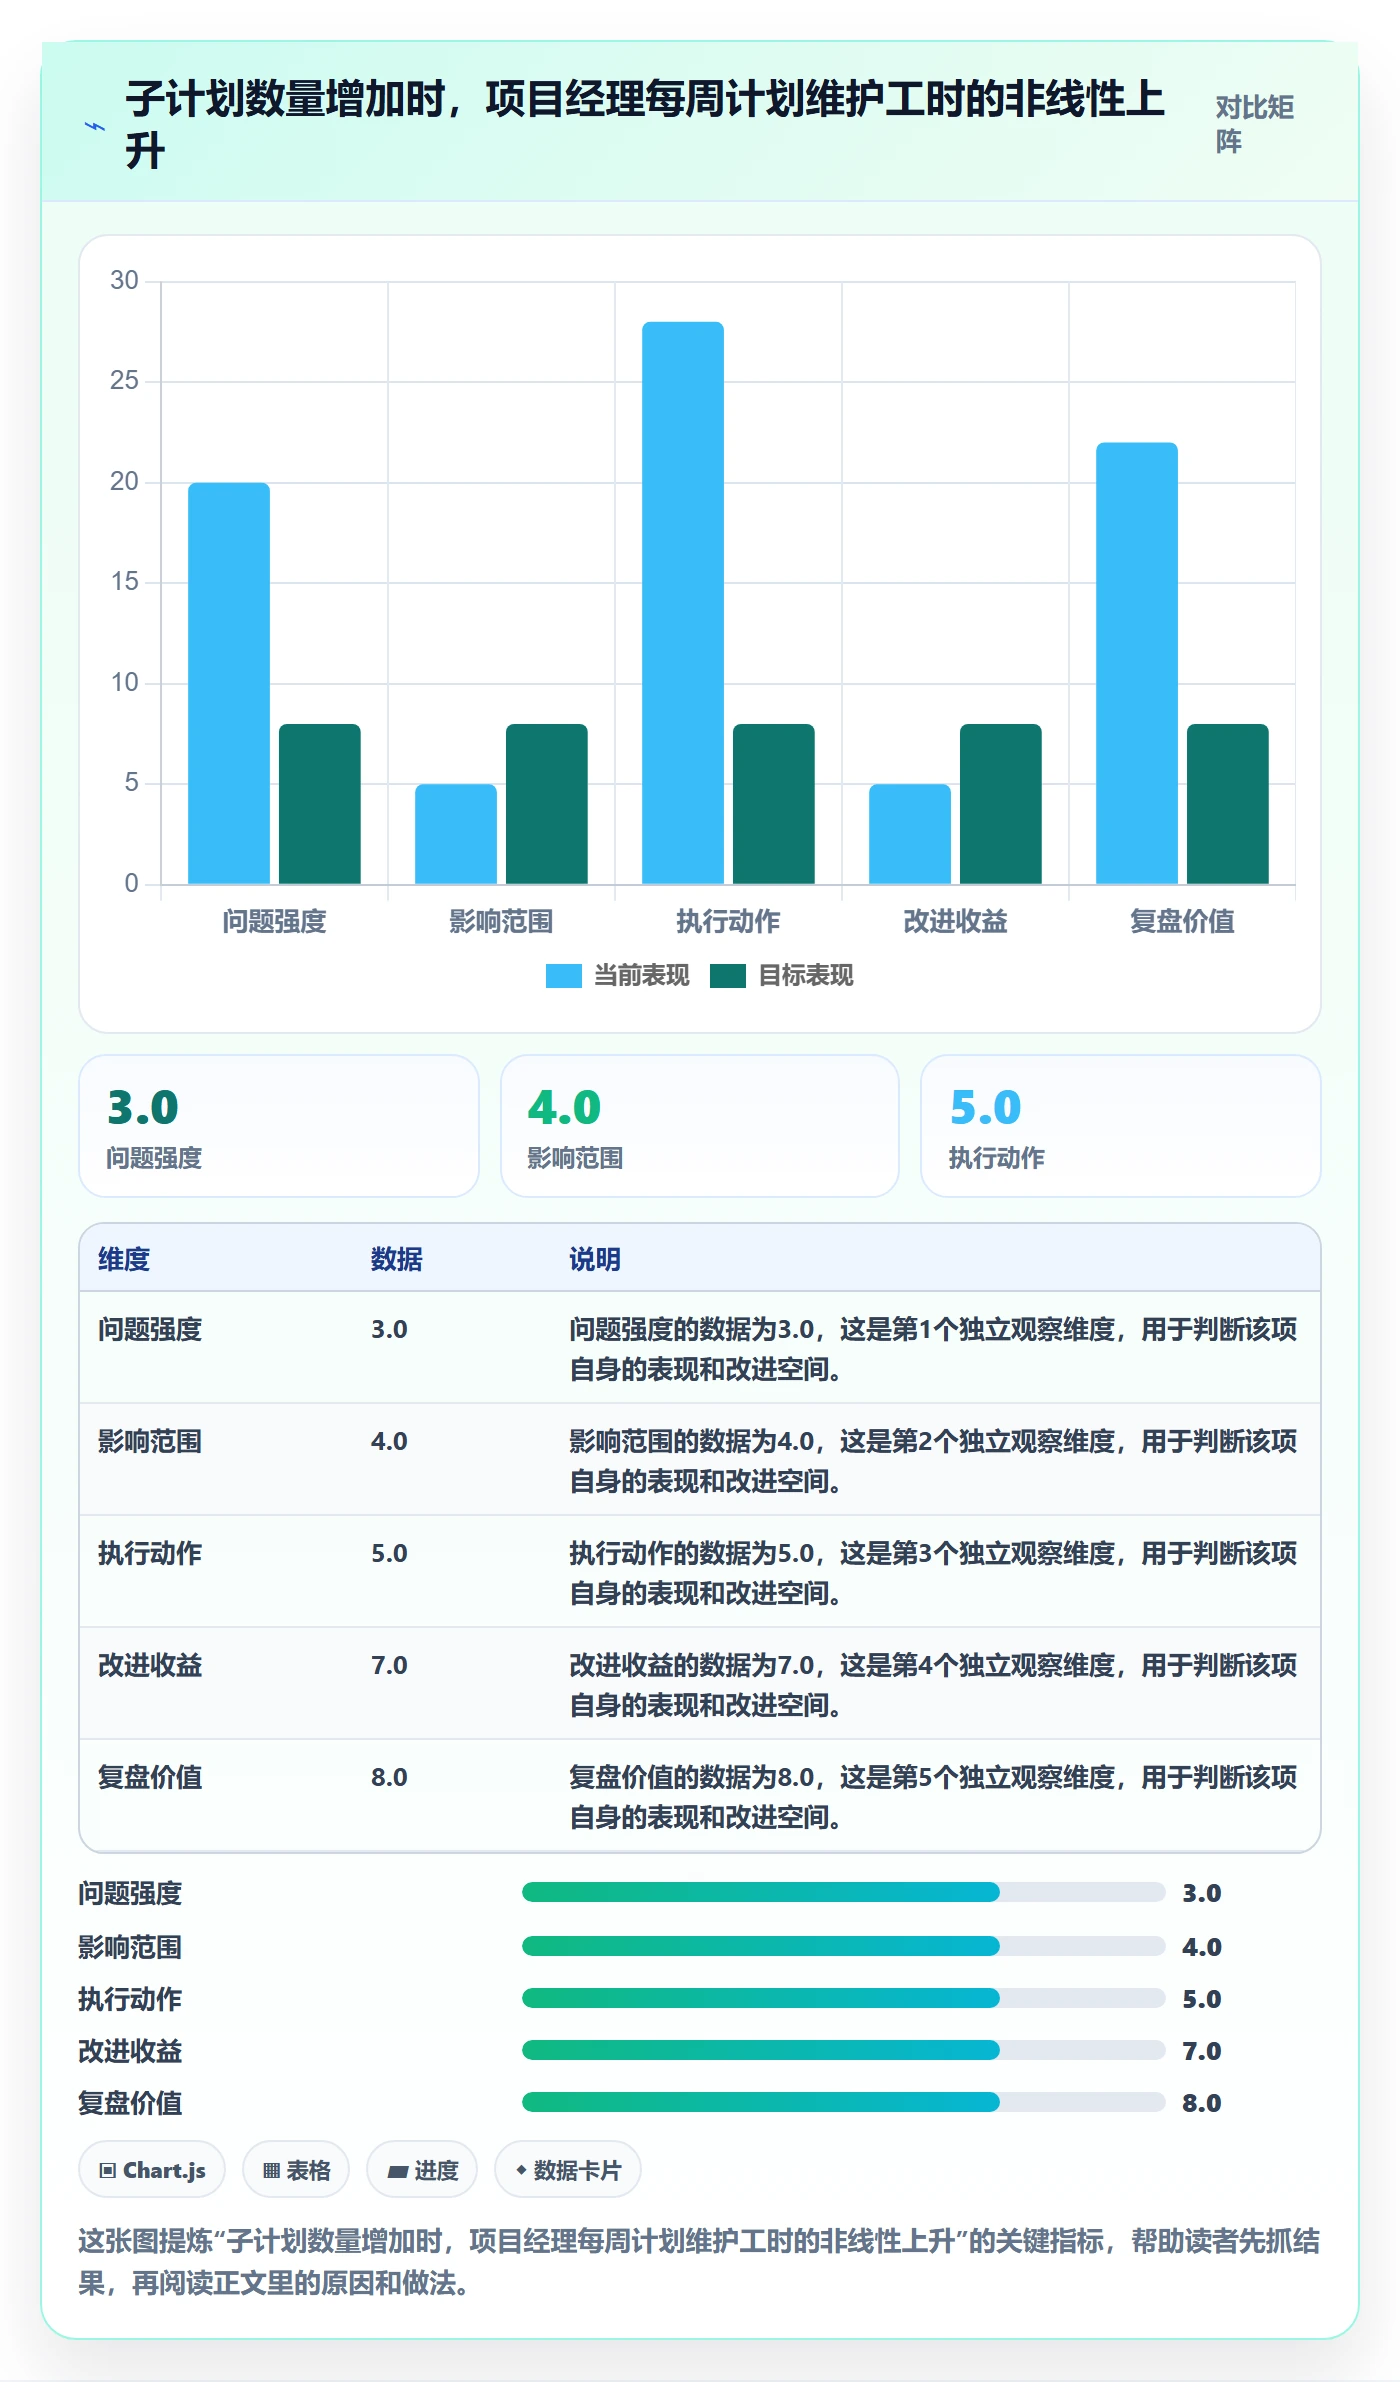Click the description starting 执行动作的数据为5.0
The image size is (1400, 2382).
coord(933,1573)
